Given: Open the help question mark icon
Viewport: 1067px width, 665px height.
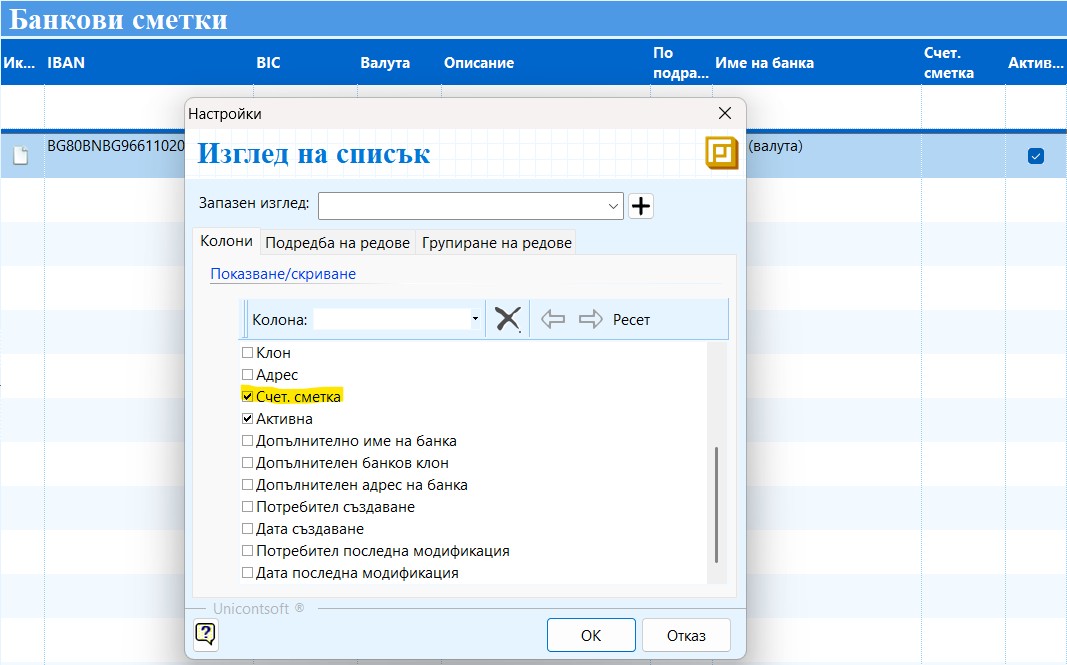Looking at the screenshot, I should click(206, 634).
